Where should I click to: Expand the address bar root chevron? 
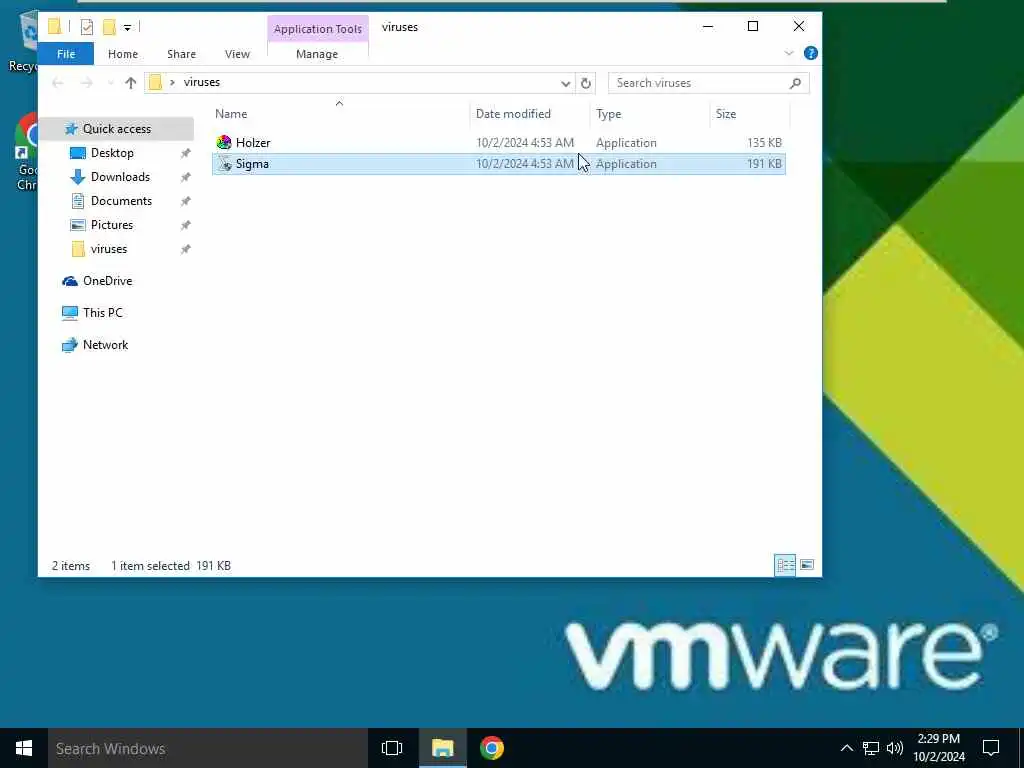(x=172, y=82)
